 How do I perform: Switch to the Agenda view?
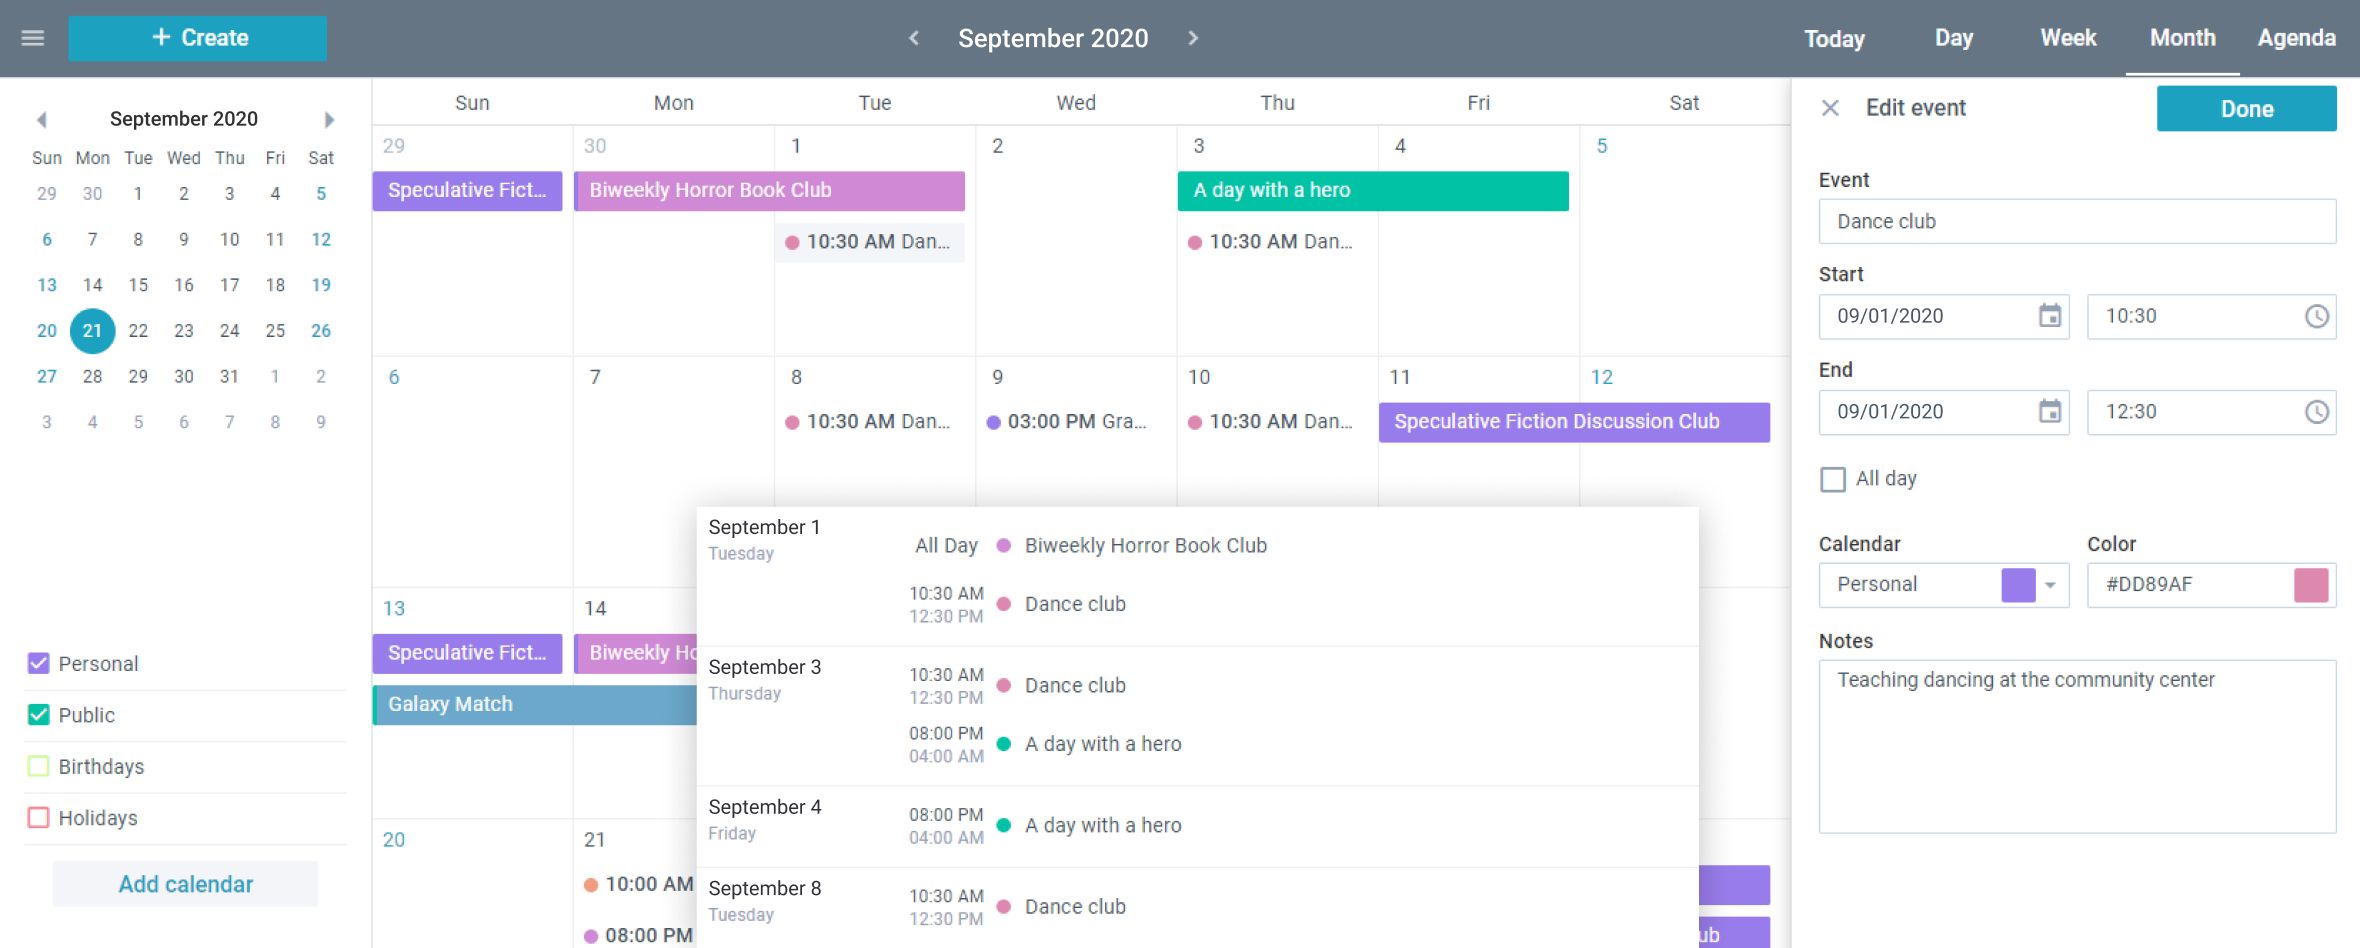click(2296, 38)
